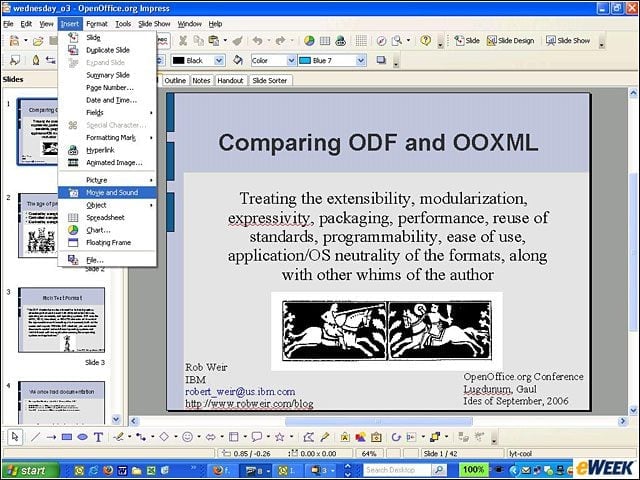Choose the line-with-arrow tool
640x480 pixels.
click(x=51, y=437)
